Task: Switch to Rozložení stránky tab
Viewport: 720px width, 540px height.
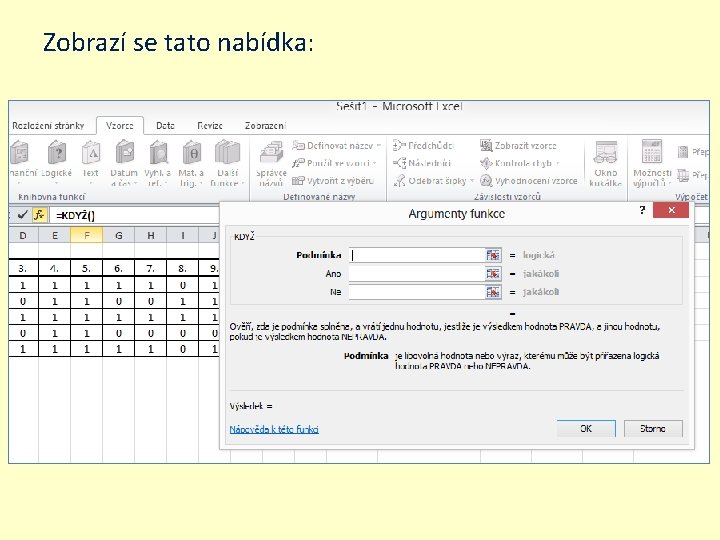Action: (48, 125)
